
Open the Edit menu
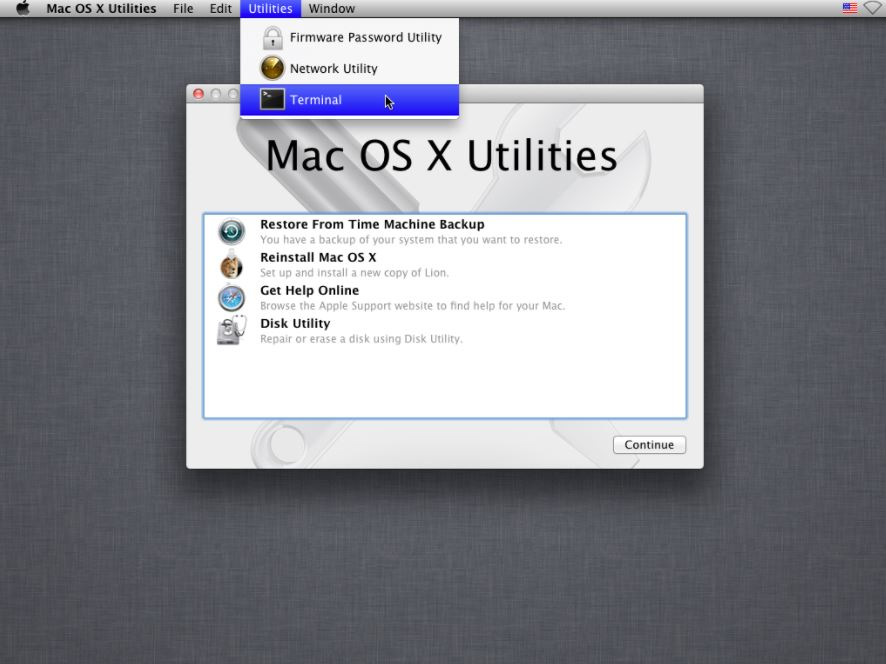coord(221,9)
